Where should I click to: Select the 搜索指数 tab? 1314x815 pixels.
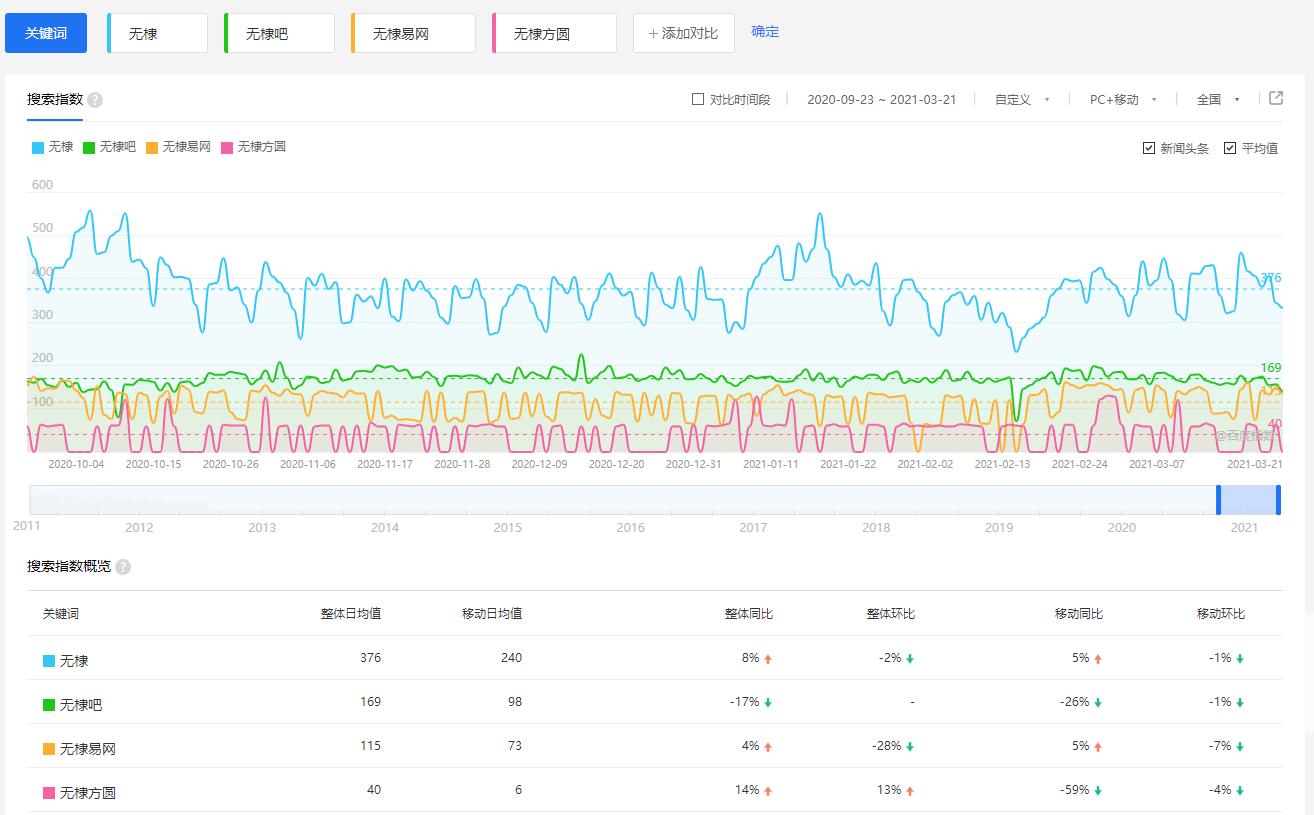click(55, 99)
